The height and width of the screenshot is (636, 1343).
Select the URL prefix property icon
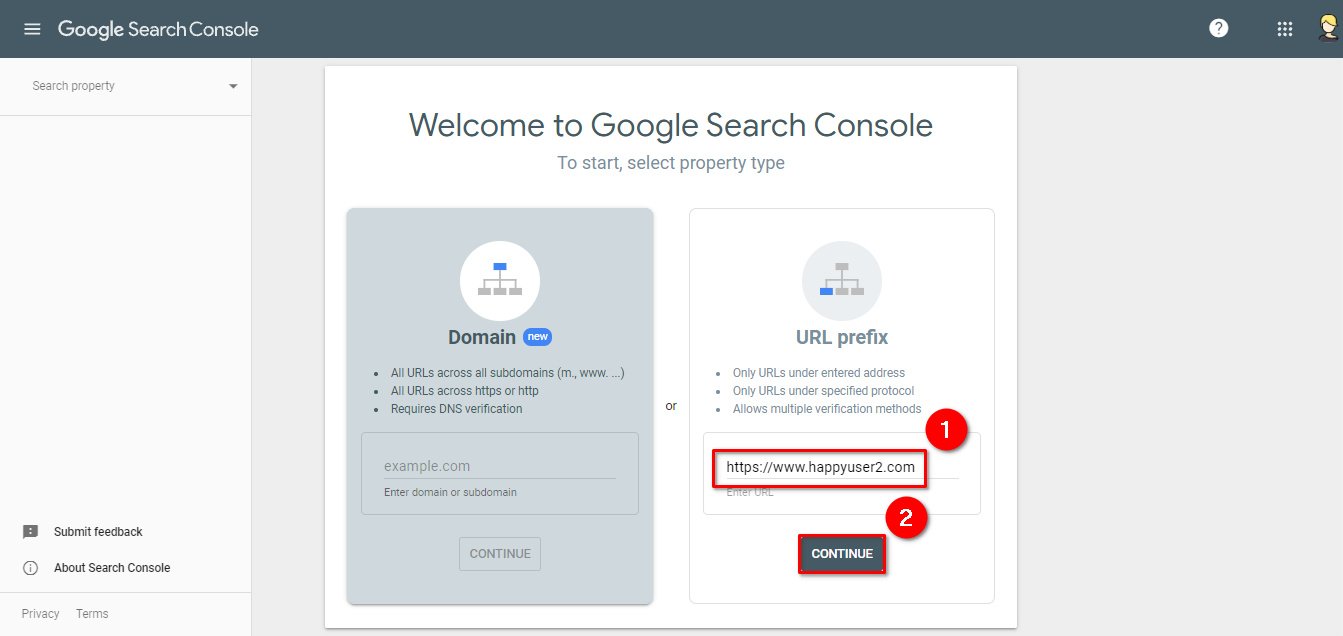[842, 281]
